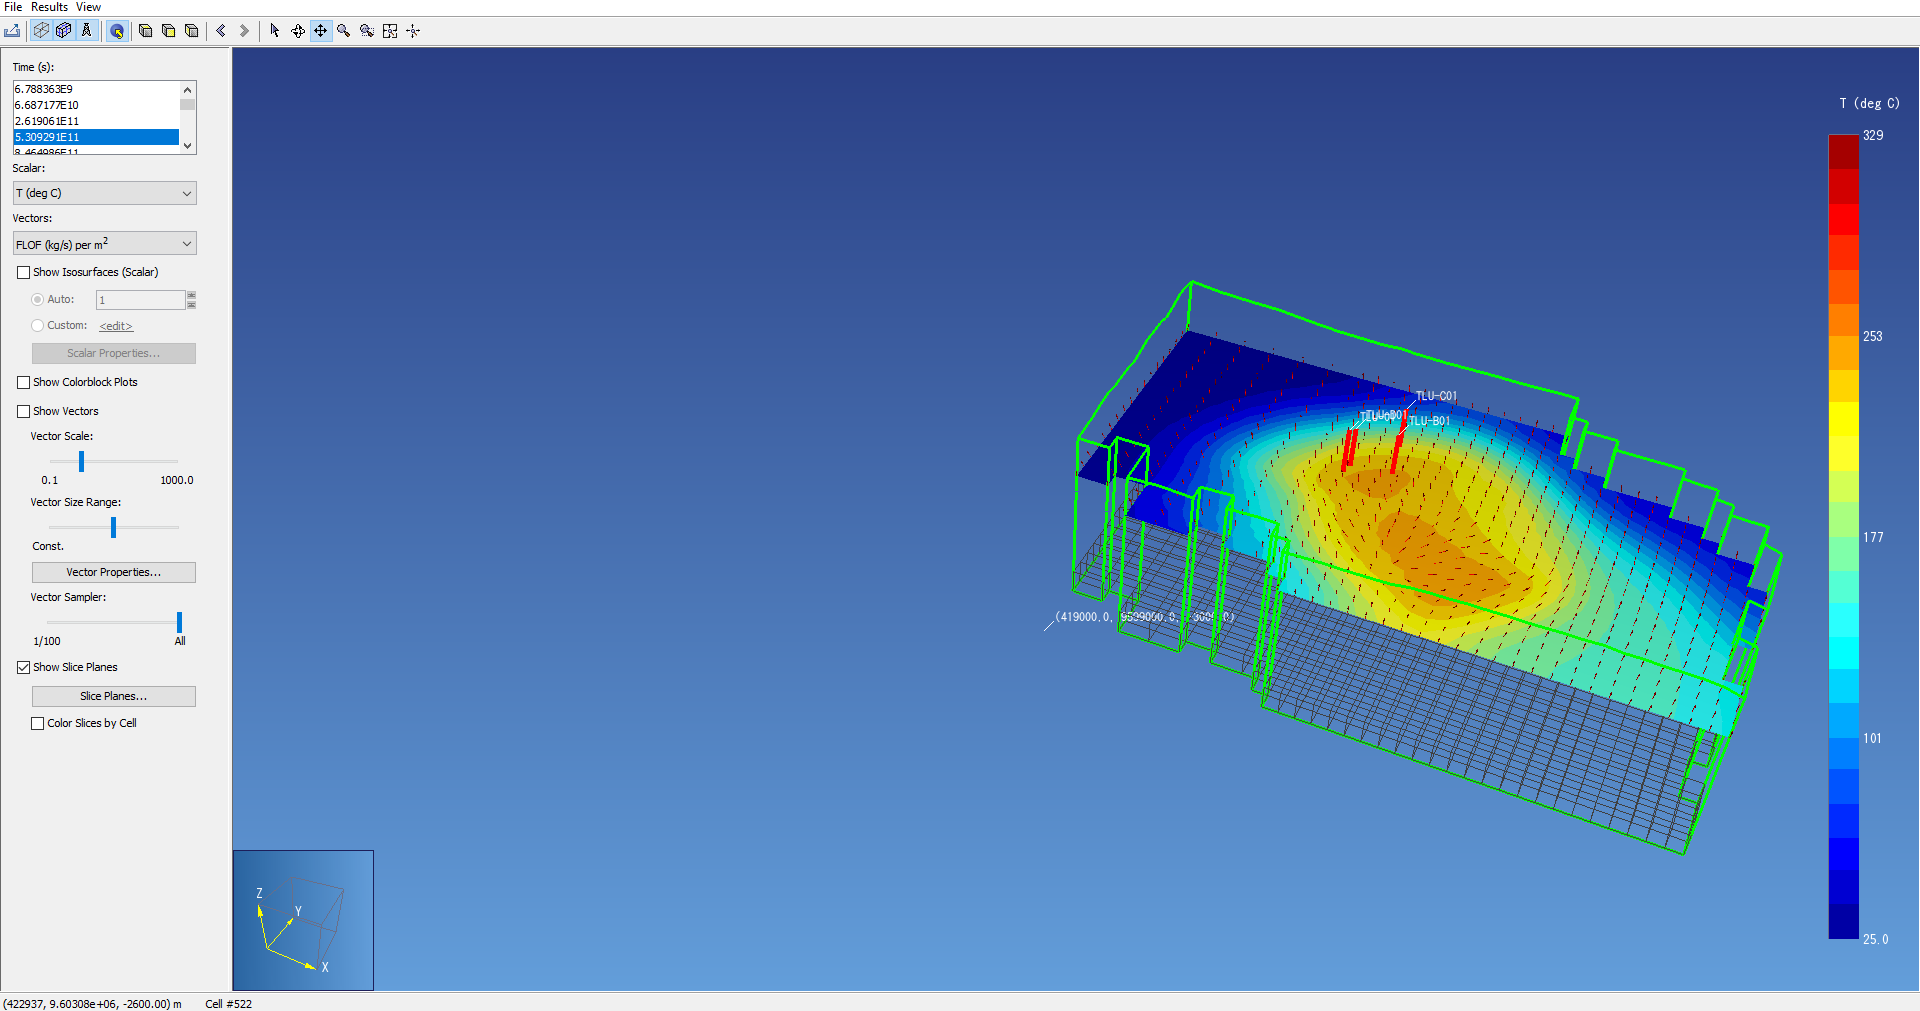Uncheck the Show Slice Planes checkbox
The height and width of the screenshot is (1011, 1920).
point(24,667)
